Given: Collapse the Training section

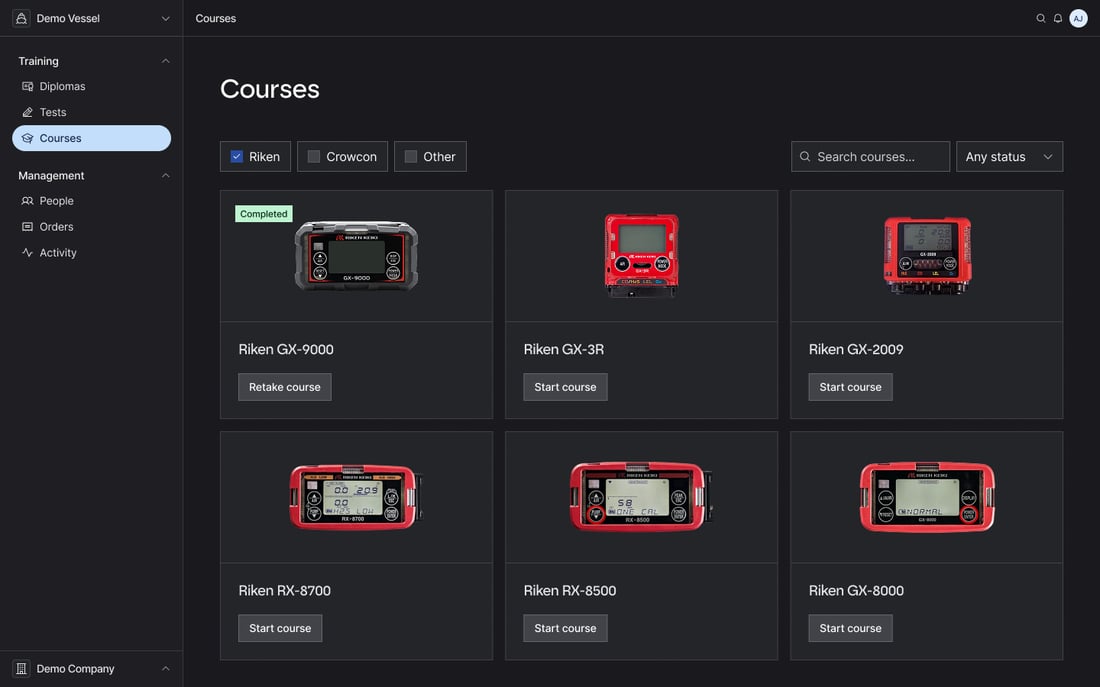Looking at the screenshot, I should 165,60.
